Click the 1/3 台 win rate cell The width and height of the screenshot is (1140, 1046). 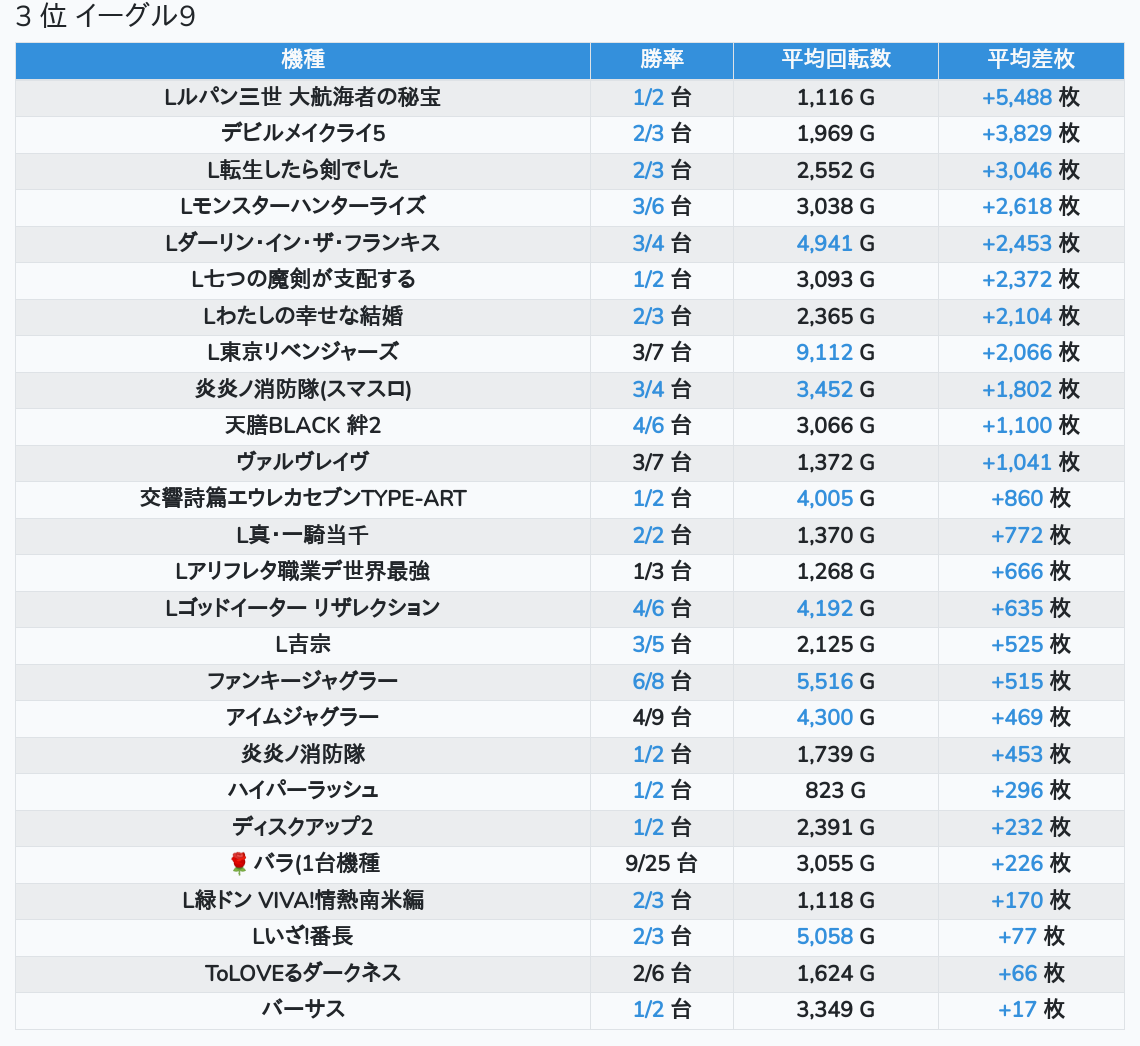point(662,571)
